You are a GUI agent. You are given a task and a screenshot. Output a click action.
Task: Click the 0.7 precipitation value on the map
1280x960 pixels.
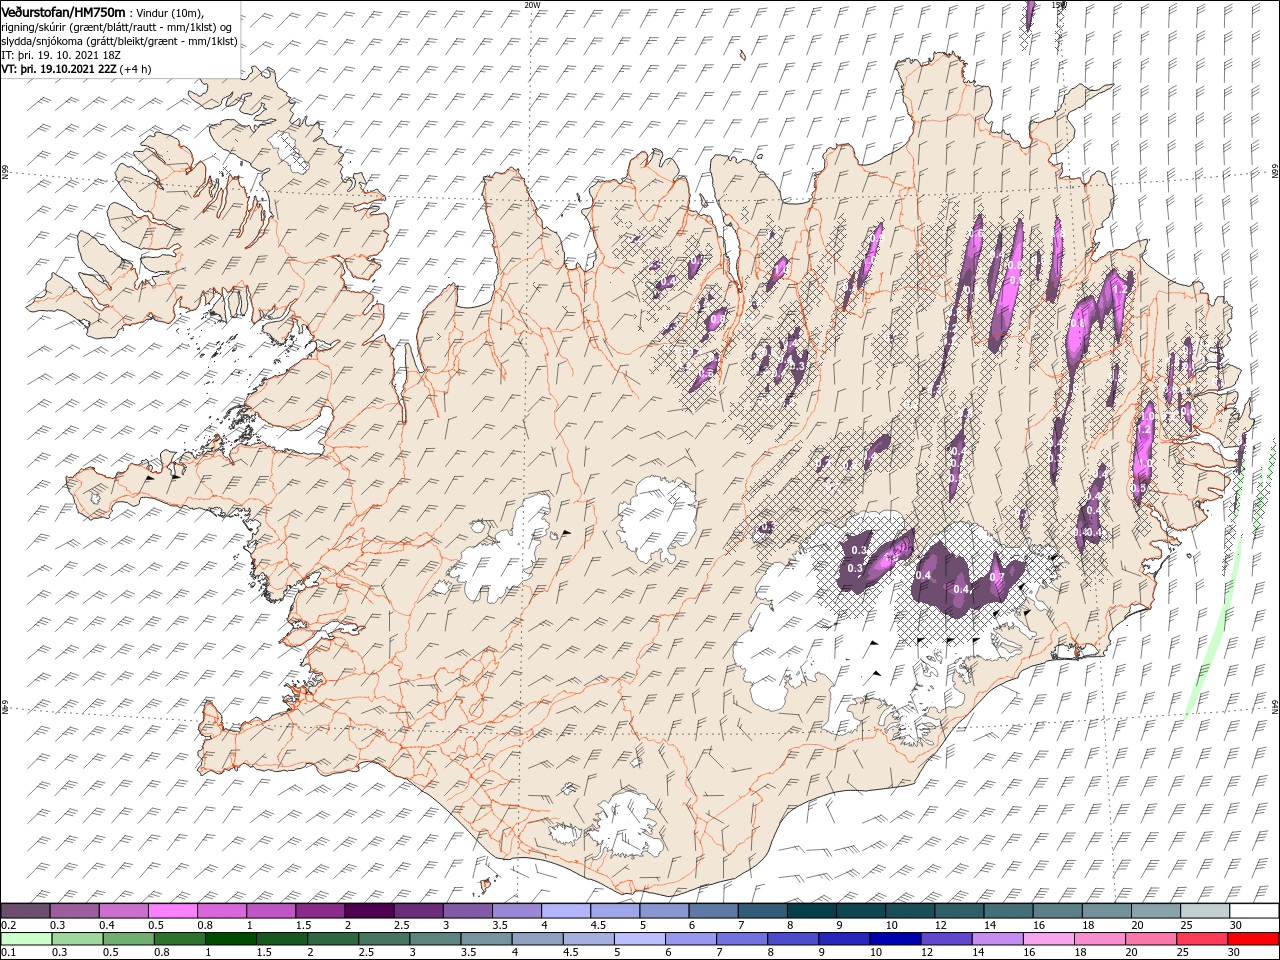[x=996, y=577]
